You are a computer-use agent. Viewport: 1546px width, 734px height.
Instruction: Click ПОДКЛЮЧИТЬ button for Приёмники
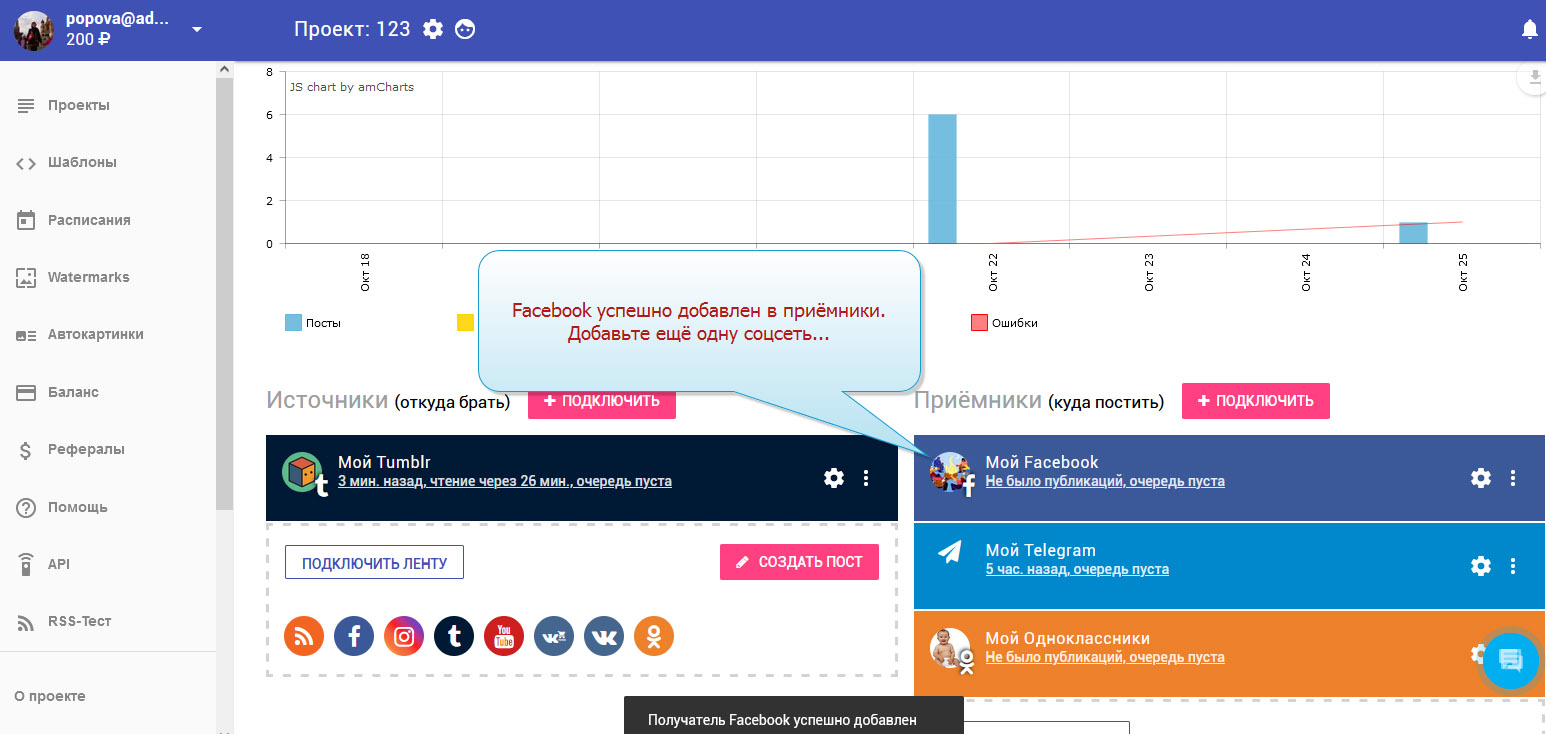tap(1255, 401)
